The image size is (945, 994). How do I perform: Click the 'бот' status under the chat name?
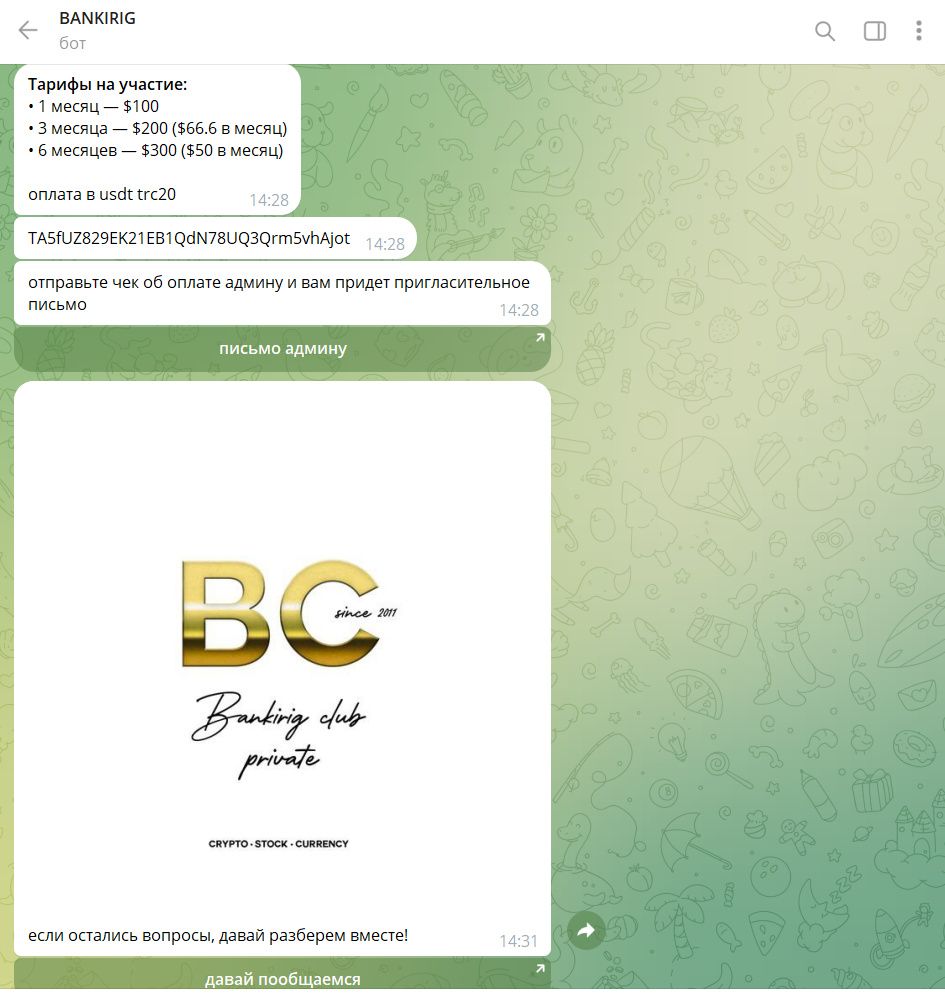pos(72,43)
